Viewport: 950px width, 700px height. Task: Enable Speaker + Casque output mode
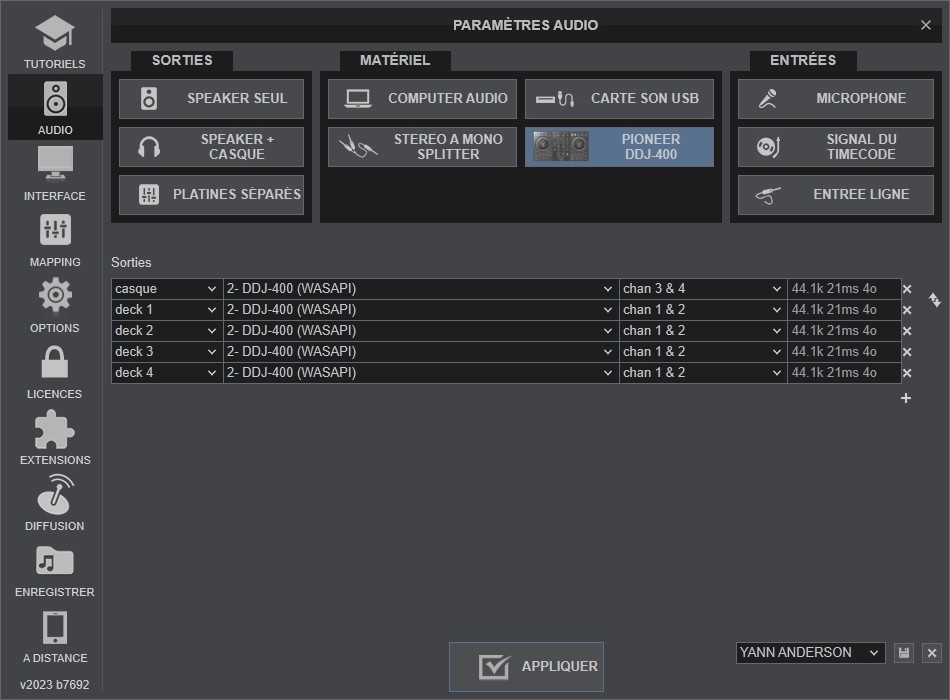(x=211, y=147)
